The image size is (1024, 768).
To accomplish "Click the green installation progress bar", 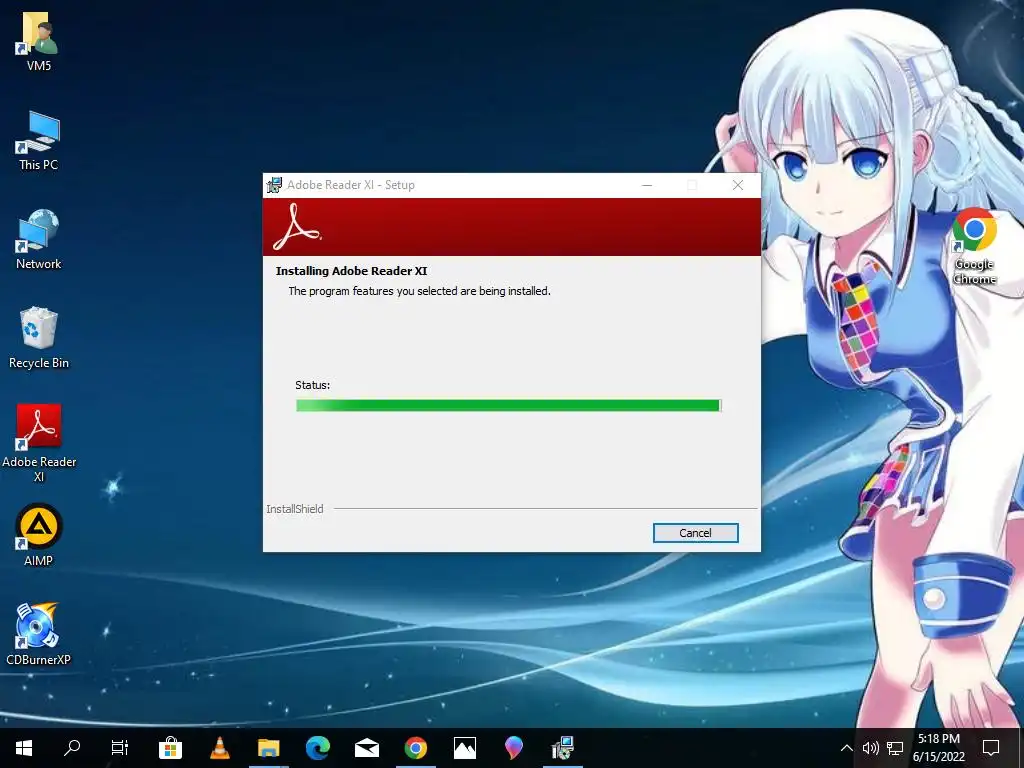I will (508, 406).
